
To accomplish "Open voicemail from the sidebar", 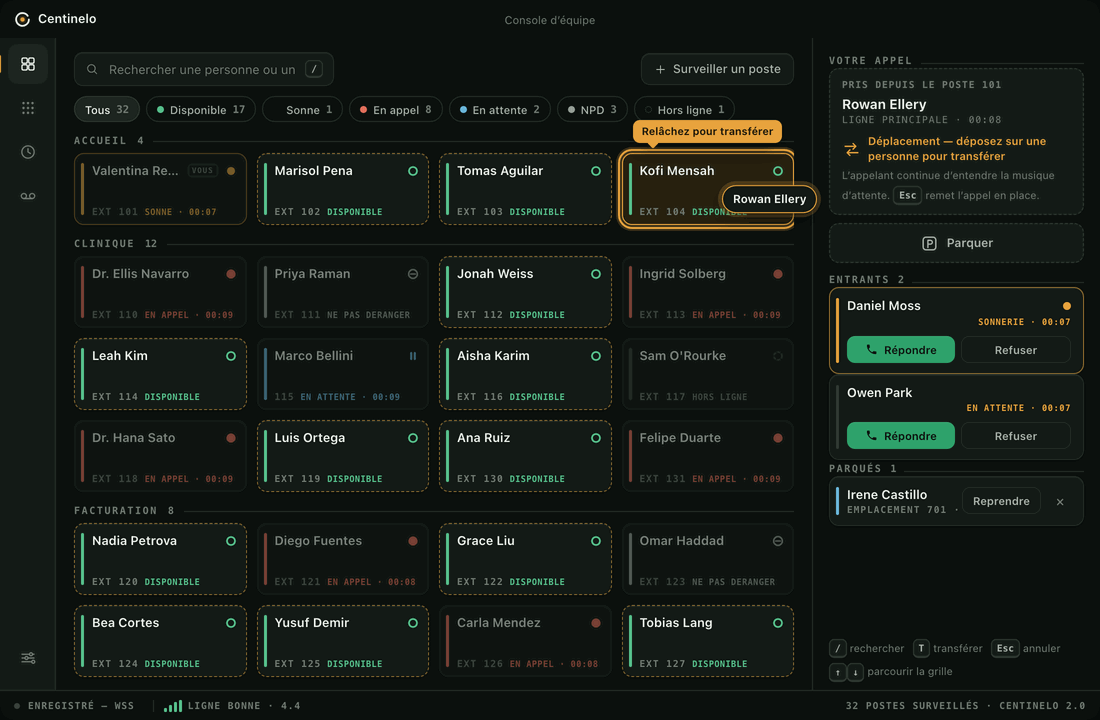I will [x=28, y=196].
